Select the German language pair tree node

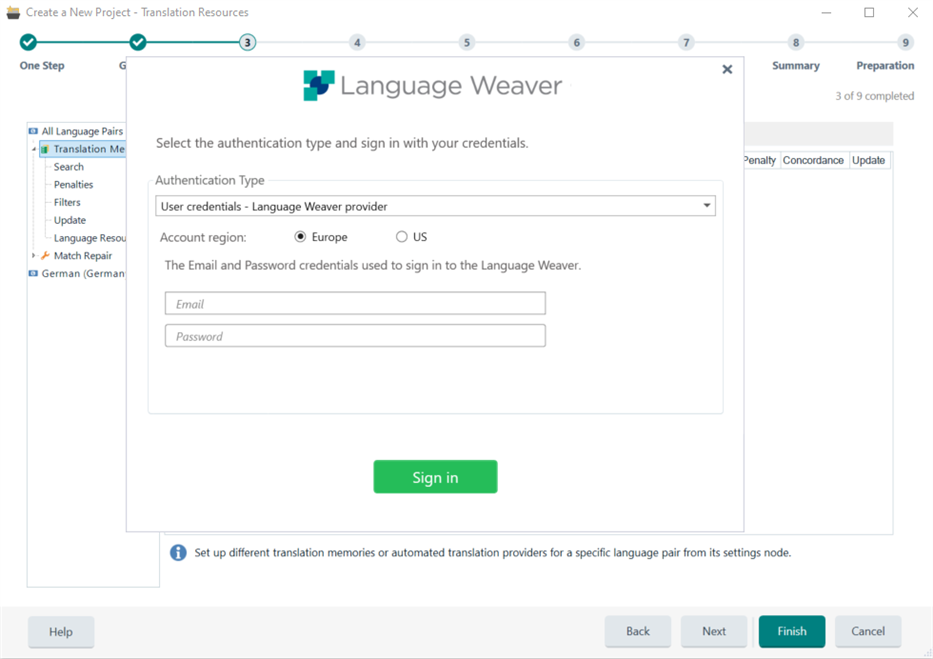(x=83, y=274)
